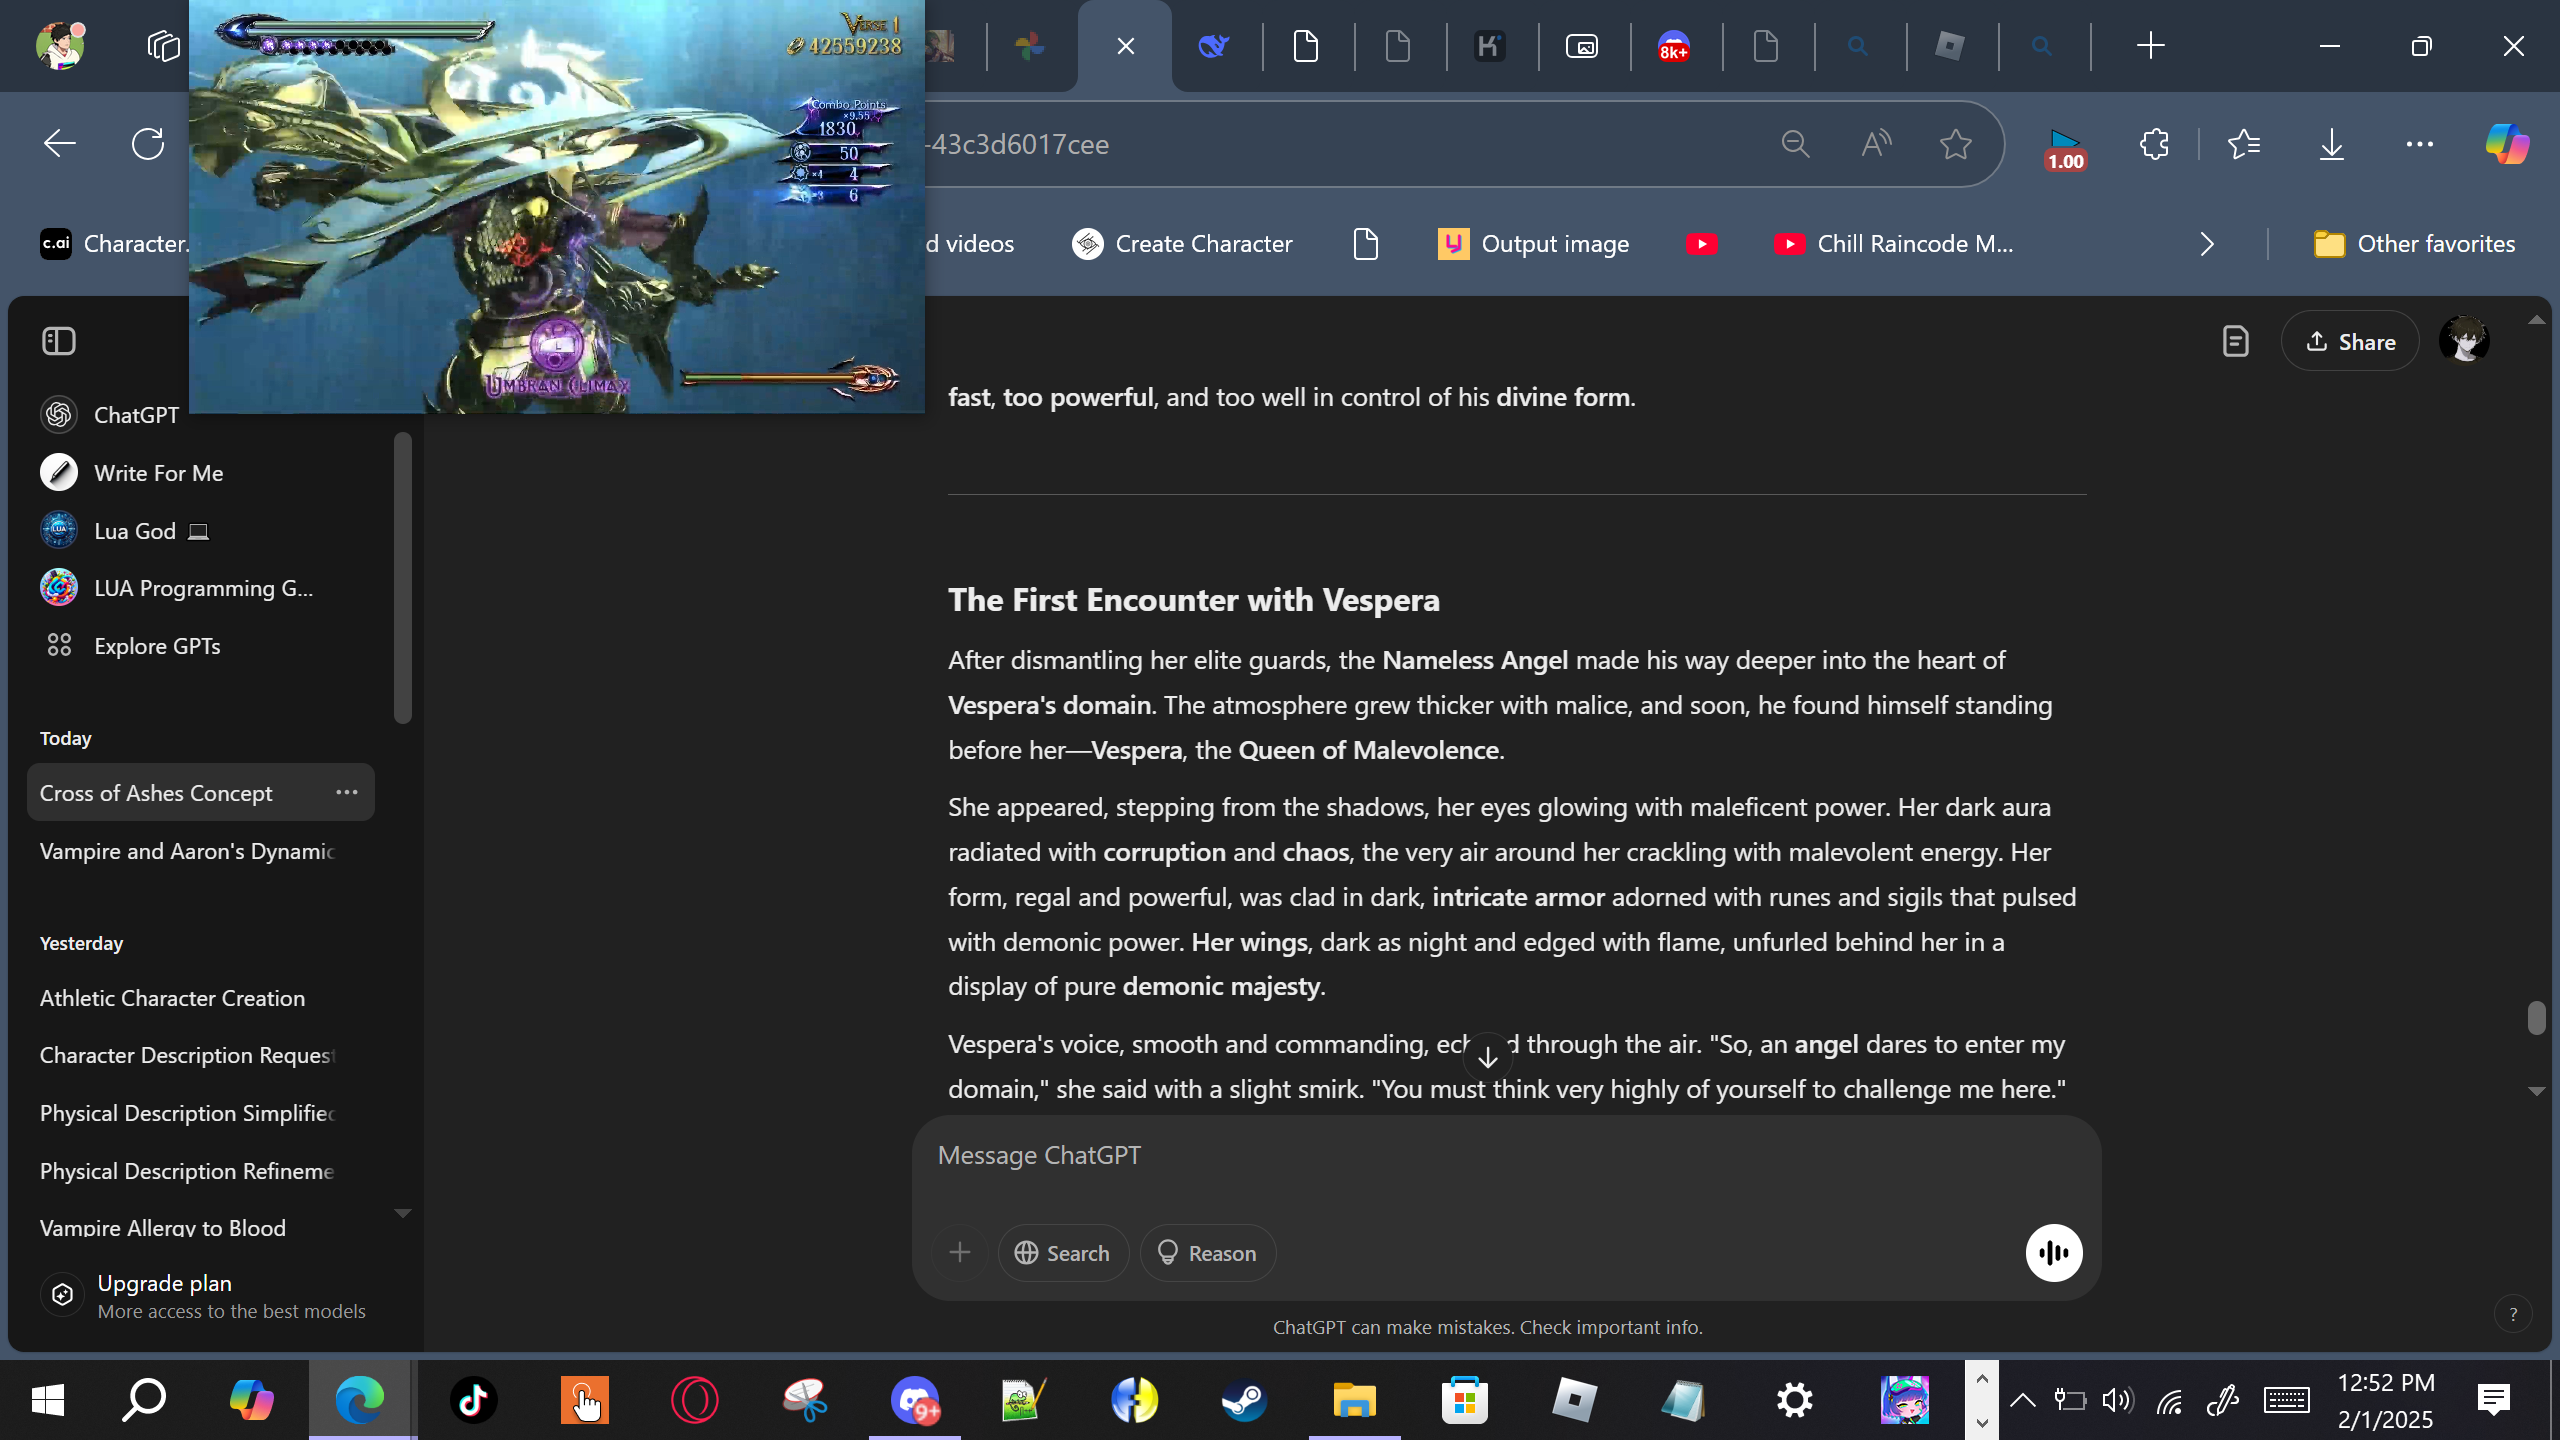Expand the favorites bar overflow chevron
This screenshot has height=1440, width=2560.
(x=2207, y=244)
